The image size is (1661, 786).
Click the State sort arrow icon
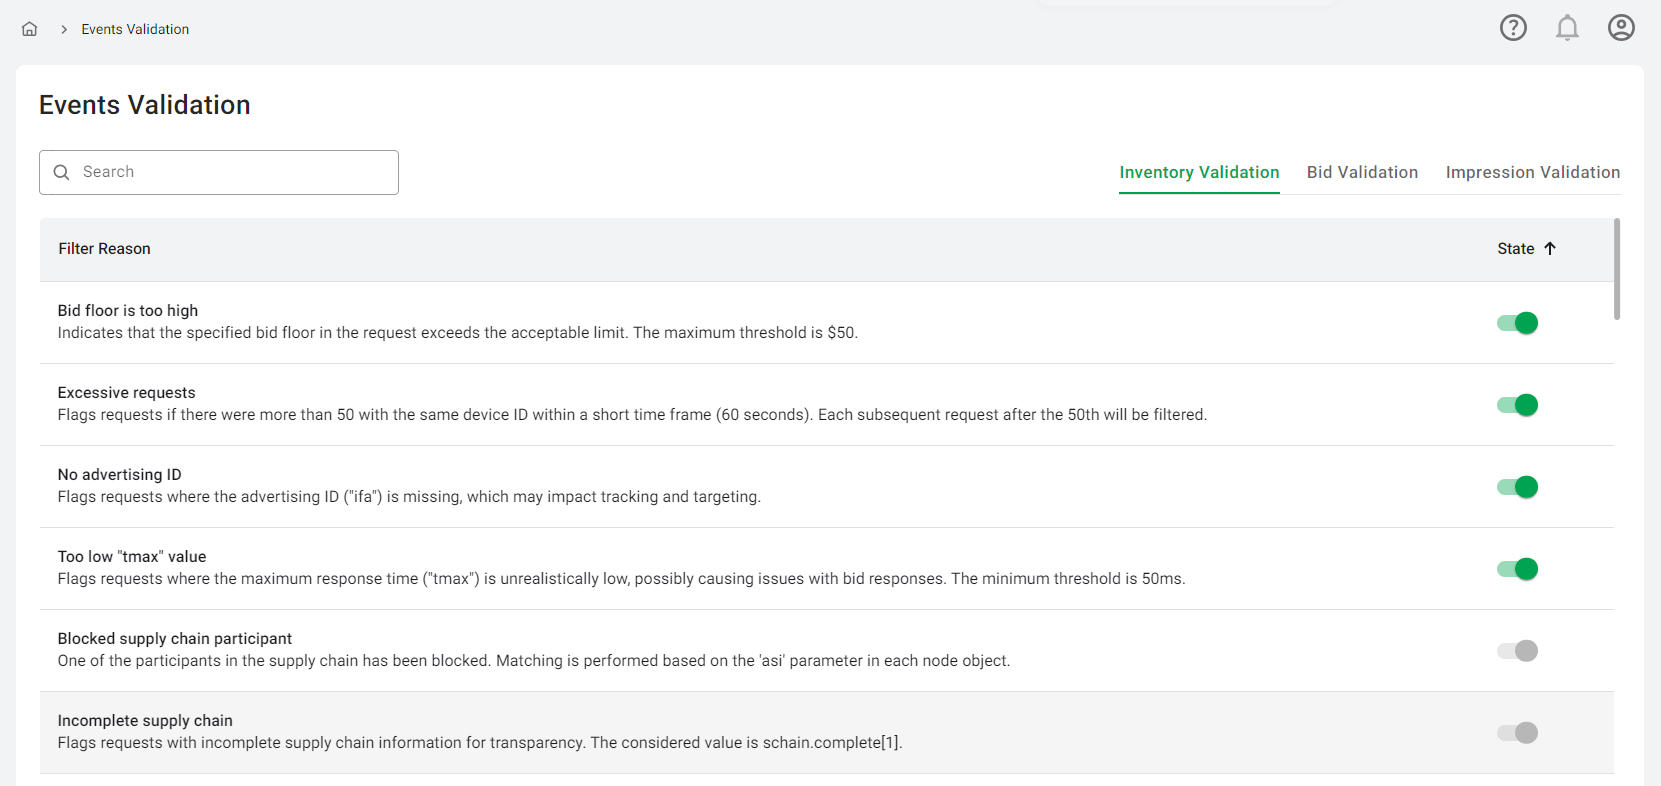click(x=1550, y=249)
